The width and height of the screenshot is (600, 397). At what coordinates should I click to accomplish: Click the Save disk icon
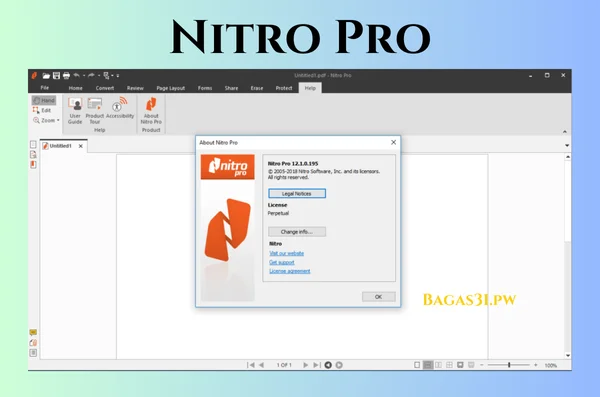[x=56, y=75]
